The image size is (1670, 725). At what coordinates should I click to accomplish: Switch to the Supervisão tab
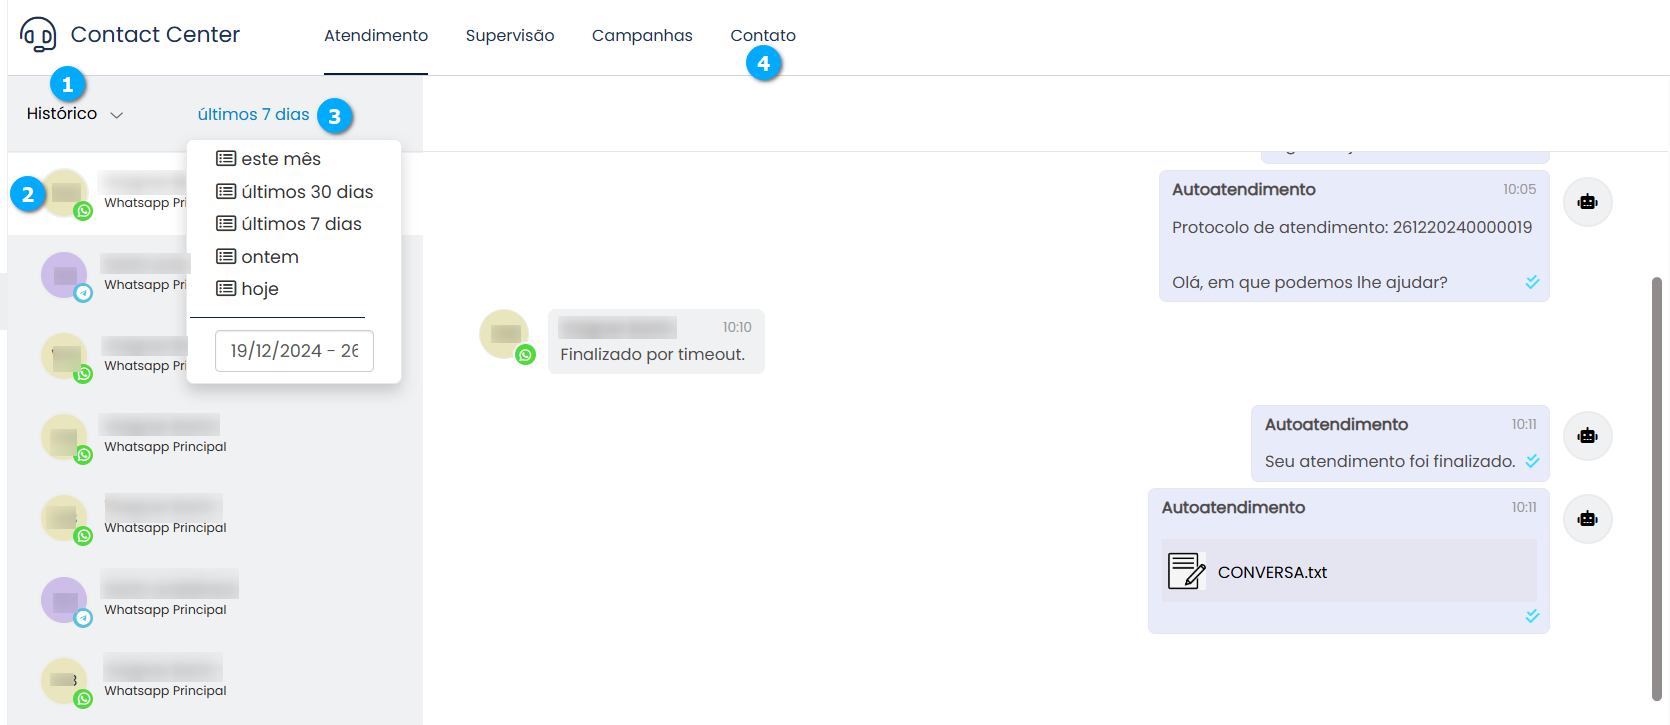[x=509, y=36]
